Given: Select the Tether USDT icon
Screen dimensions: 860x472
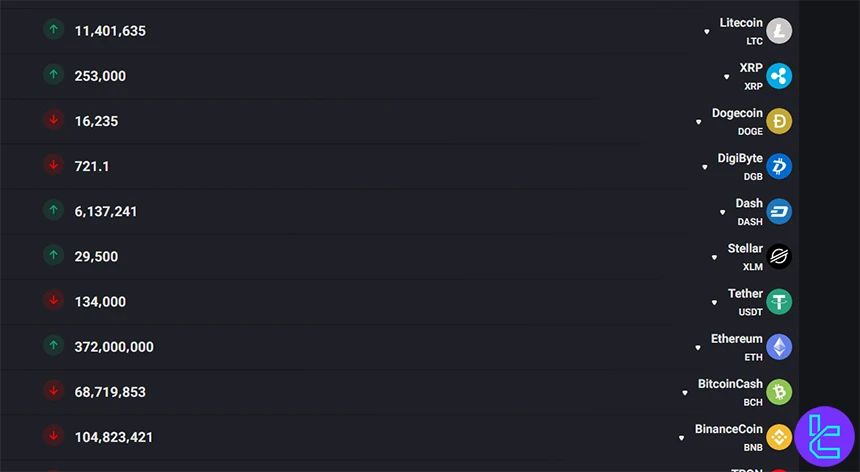Looking at the screenshot, I should tap(779, 302).
